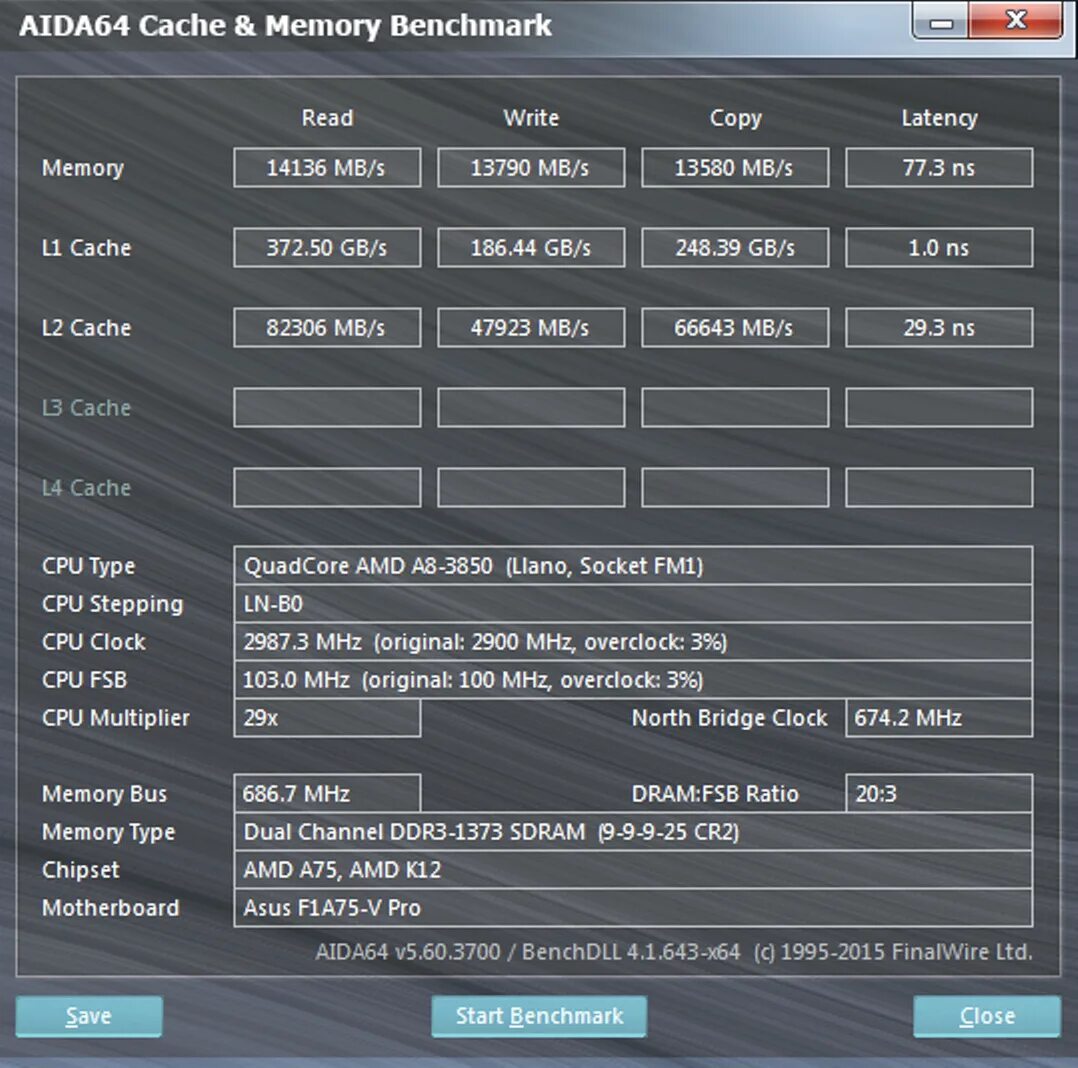The image size is (1078, 1068).
Task: Click the empty L4 Cache Write field
Action: (x=531, y=488)
